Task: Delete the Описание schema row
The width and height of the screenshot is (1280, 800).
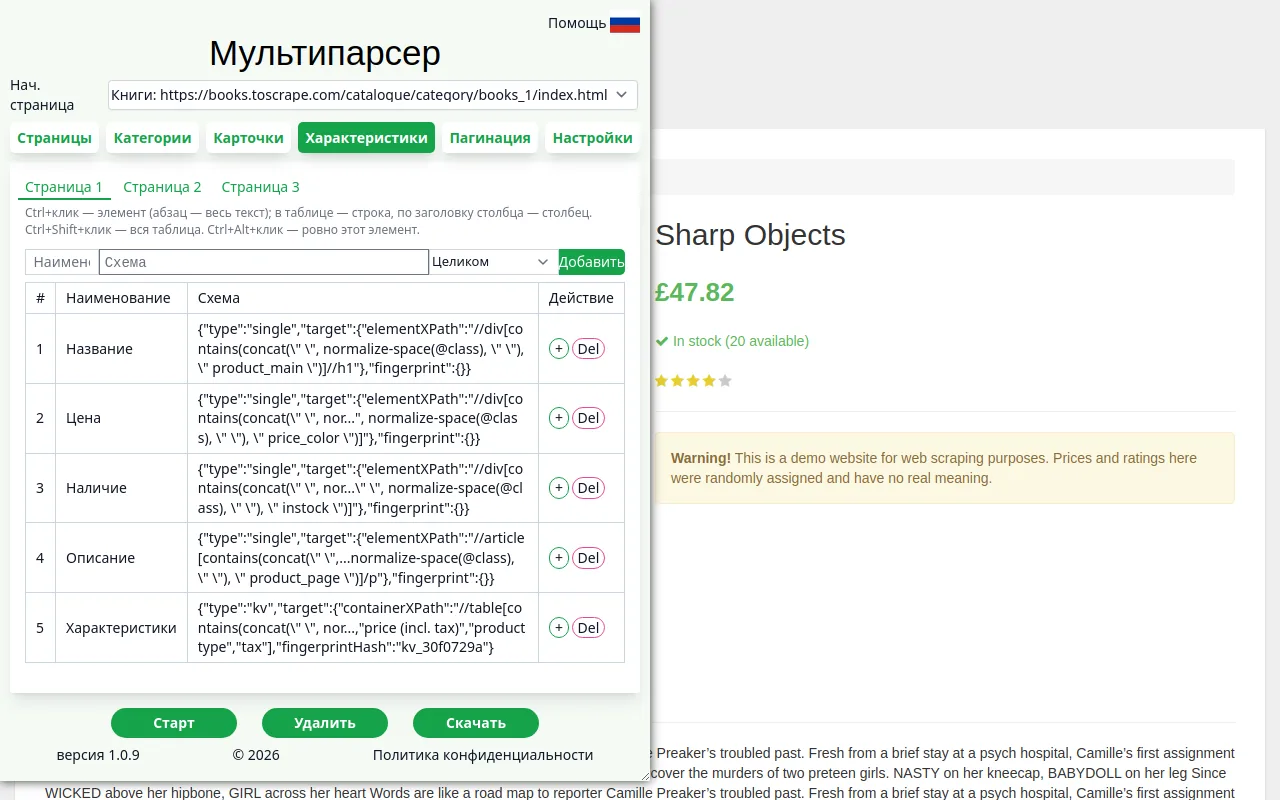Action: click(x=588, y=558)
